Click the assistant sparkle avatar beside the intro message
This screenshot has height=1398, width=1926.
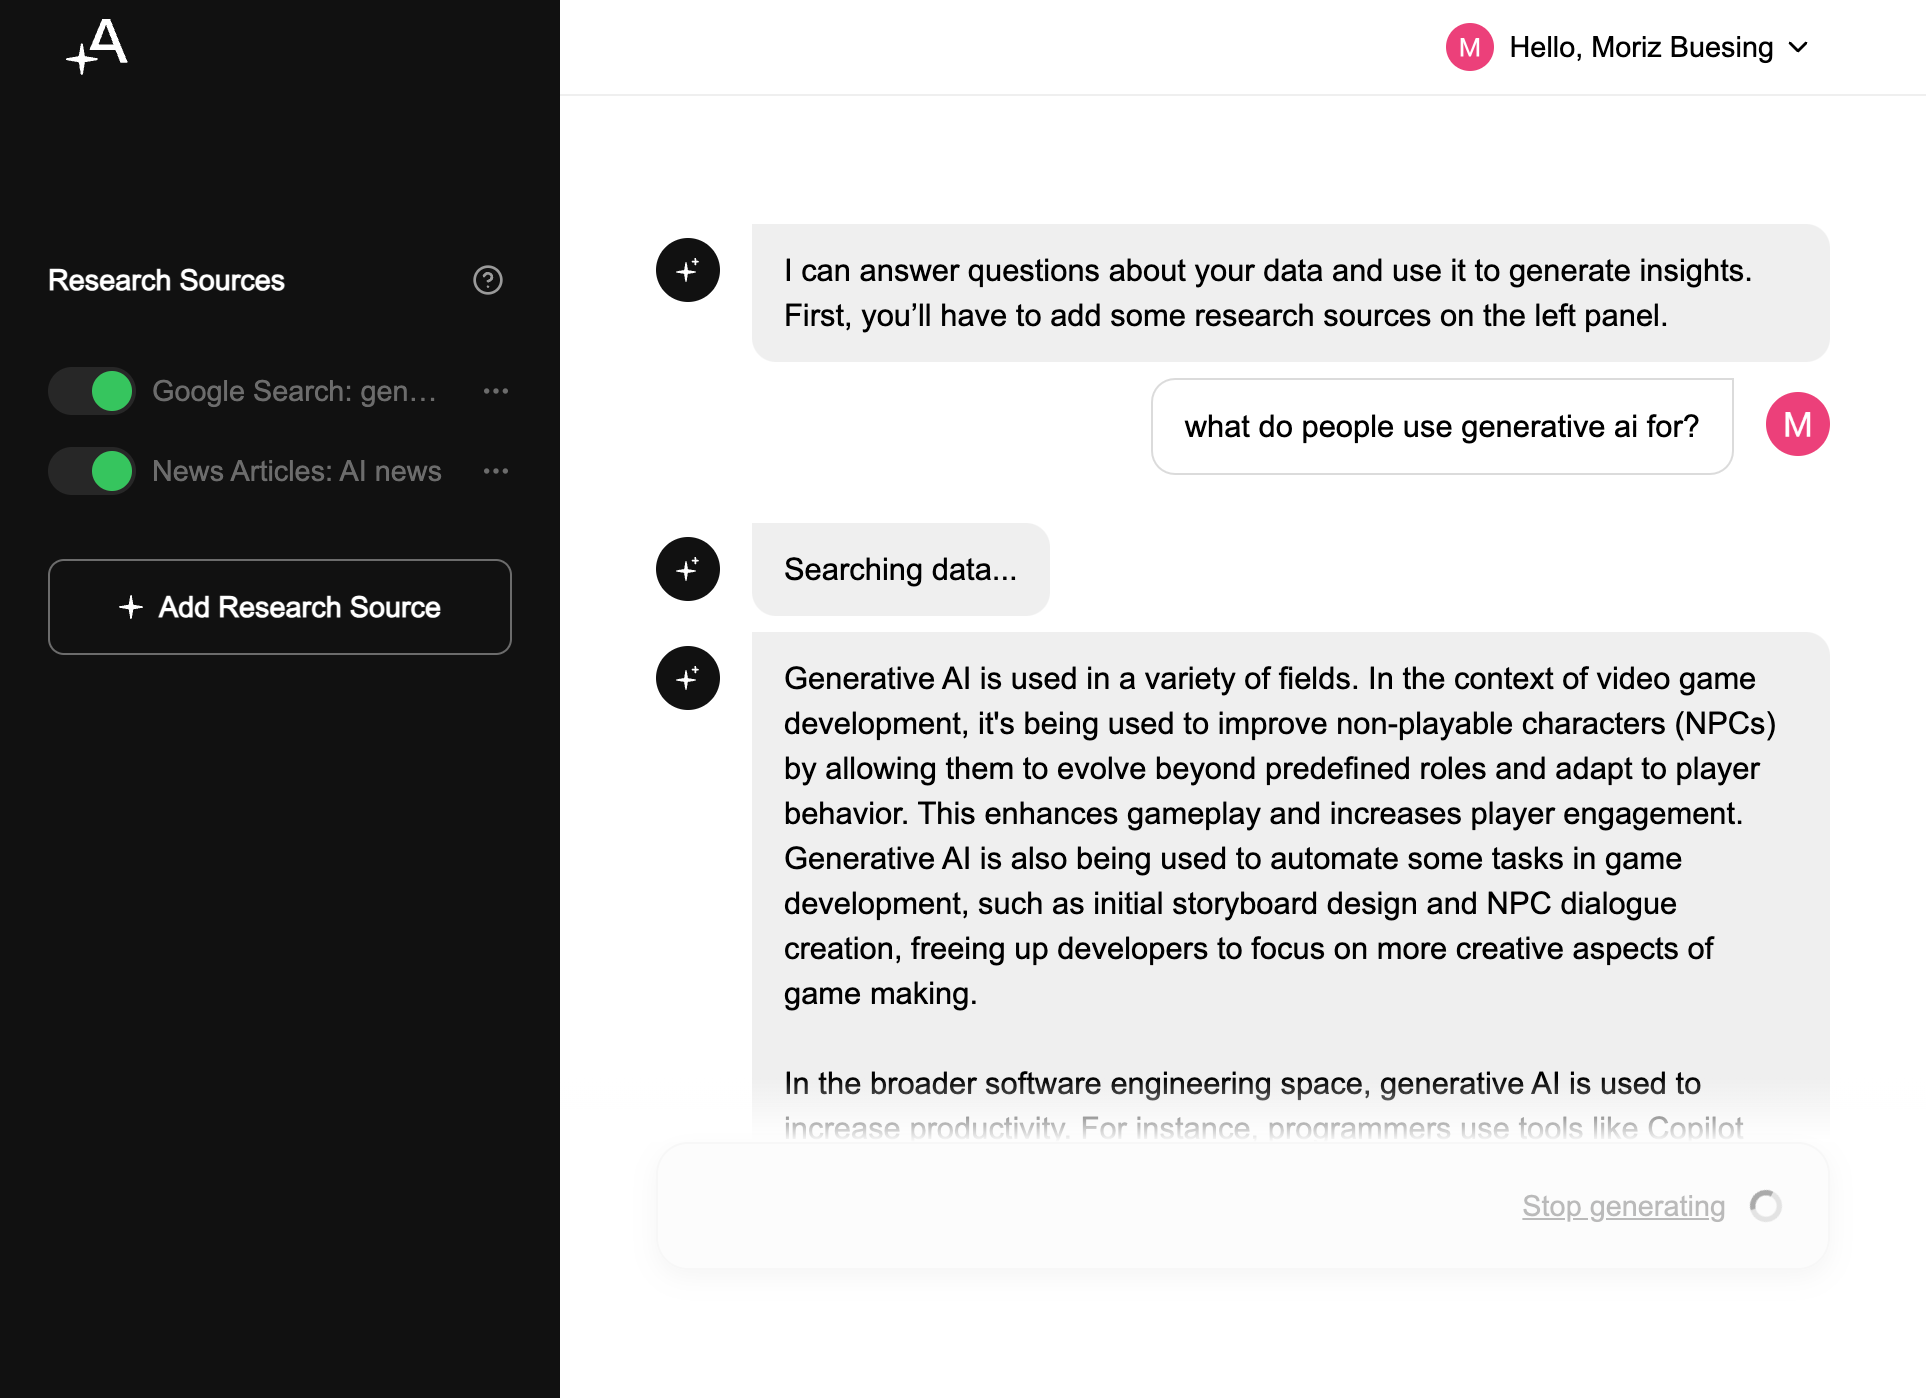point(688,270)
